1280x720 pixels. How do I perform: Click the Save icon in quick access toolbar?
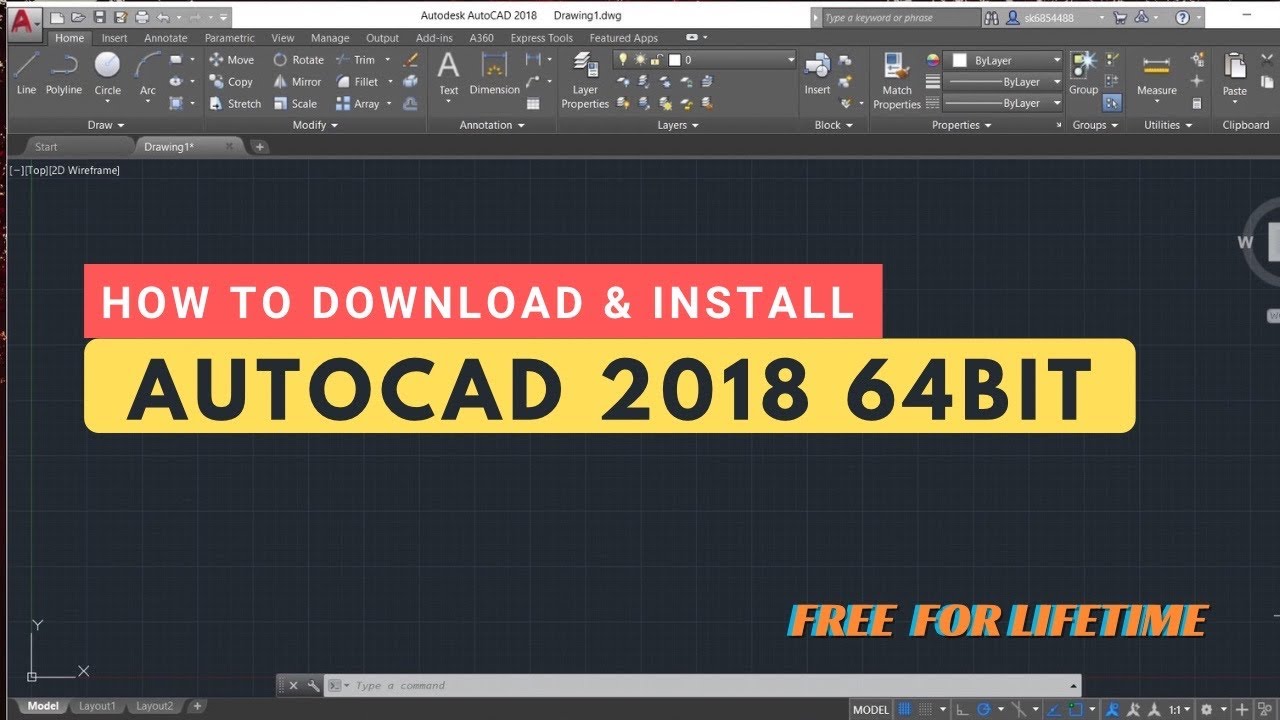99,17
